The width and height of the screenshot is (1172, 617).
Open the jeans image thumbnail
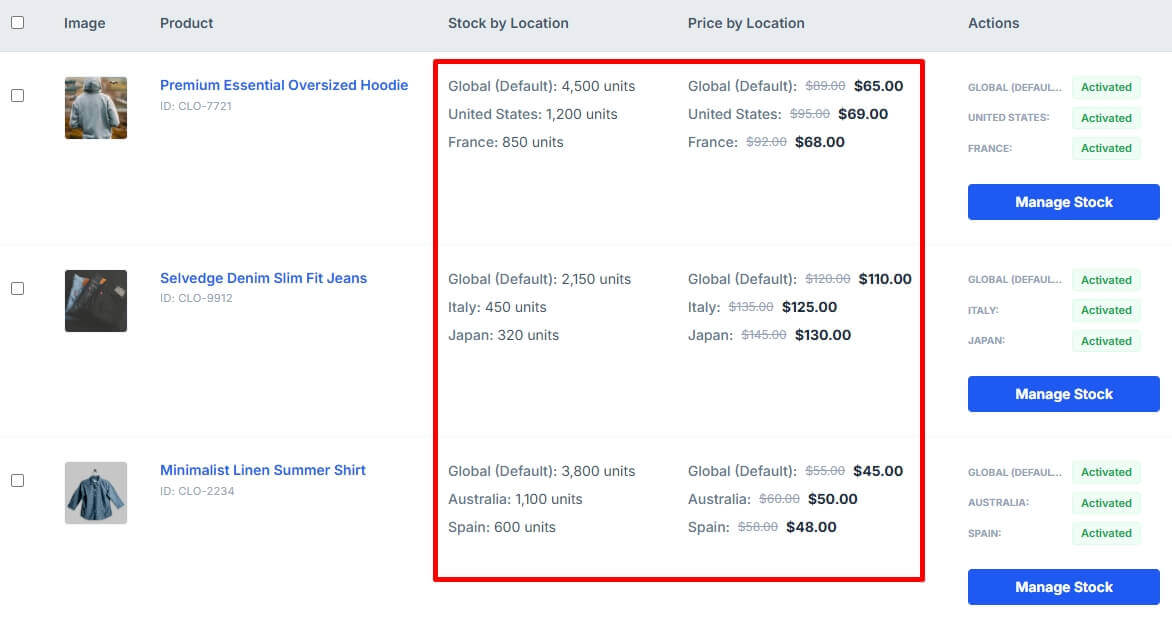pyautogui.click(x=95, y=300)
